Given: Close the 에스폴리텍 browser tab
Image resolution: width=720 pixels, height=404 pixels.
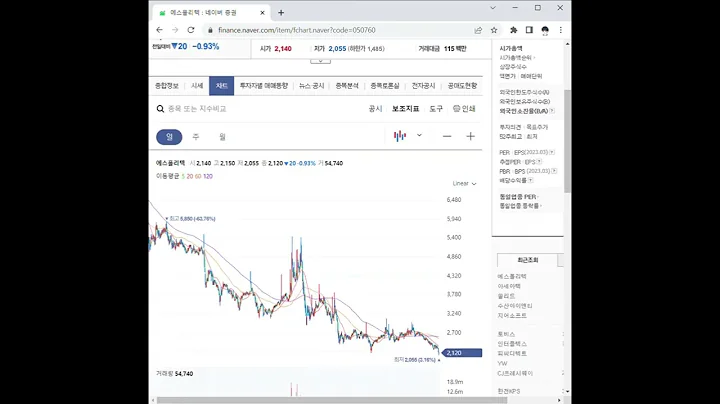Looking at the screenshot, I should 262,13.
